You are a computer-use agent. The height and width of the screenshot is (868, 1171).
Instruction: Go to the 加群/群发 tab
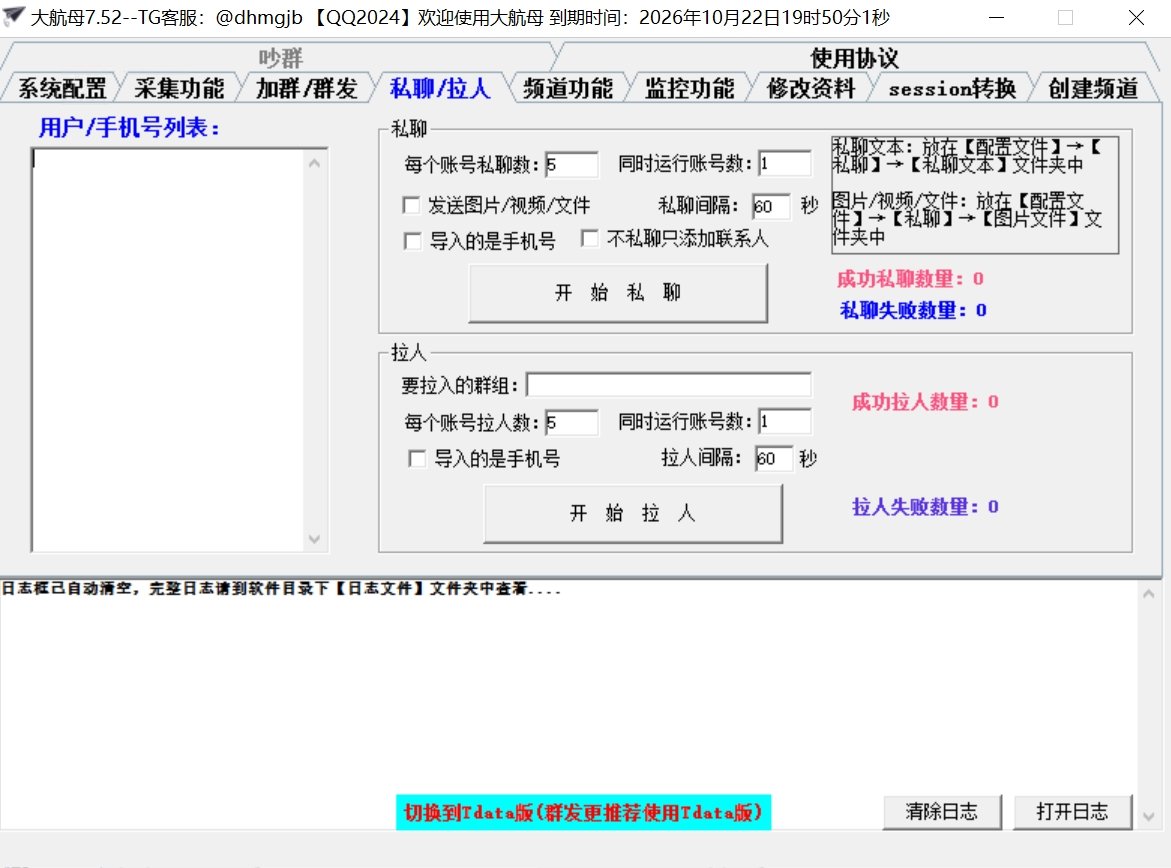306,89
